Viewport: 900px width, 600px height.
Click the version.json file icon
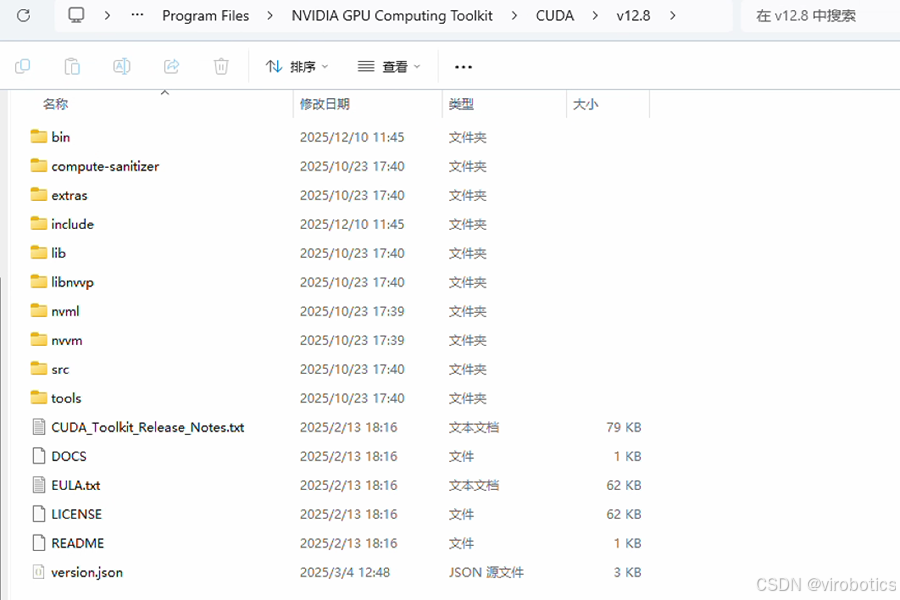(x=38, y=572)
